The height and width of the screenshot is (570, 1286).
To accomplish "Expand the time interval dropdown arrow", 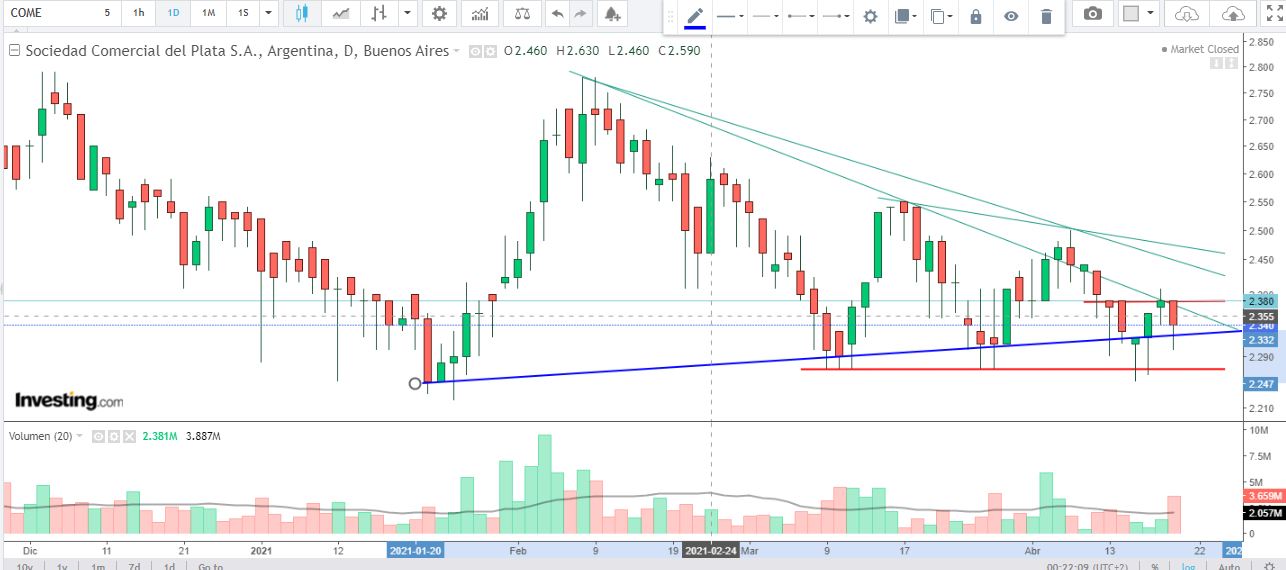I will (267, 14).
